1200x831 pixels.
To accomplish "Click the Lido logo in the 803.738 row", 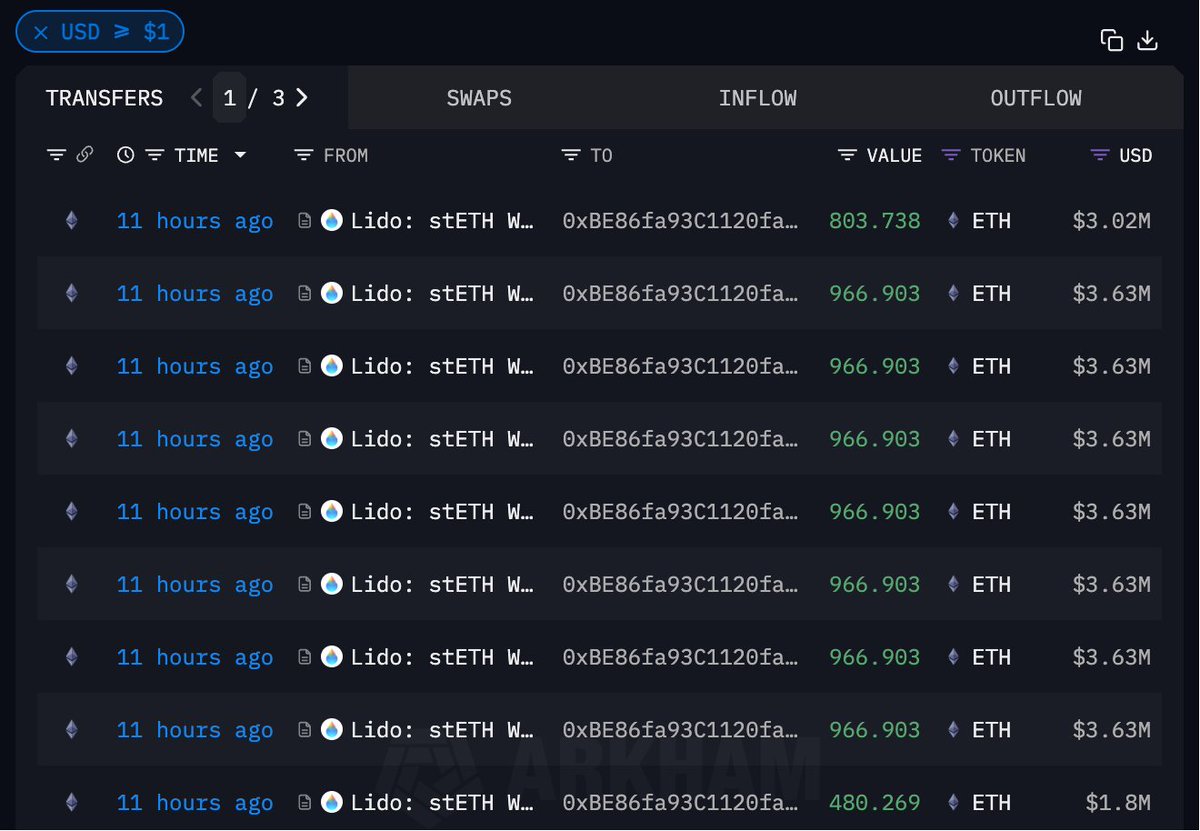I will (332, 221).
